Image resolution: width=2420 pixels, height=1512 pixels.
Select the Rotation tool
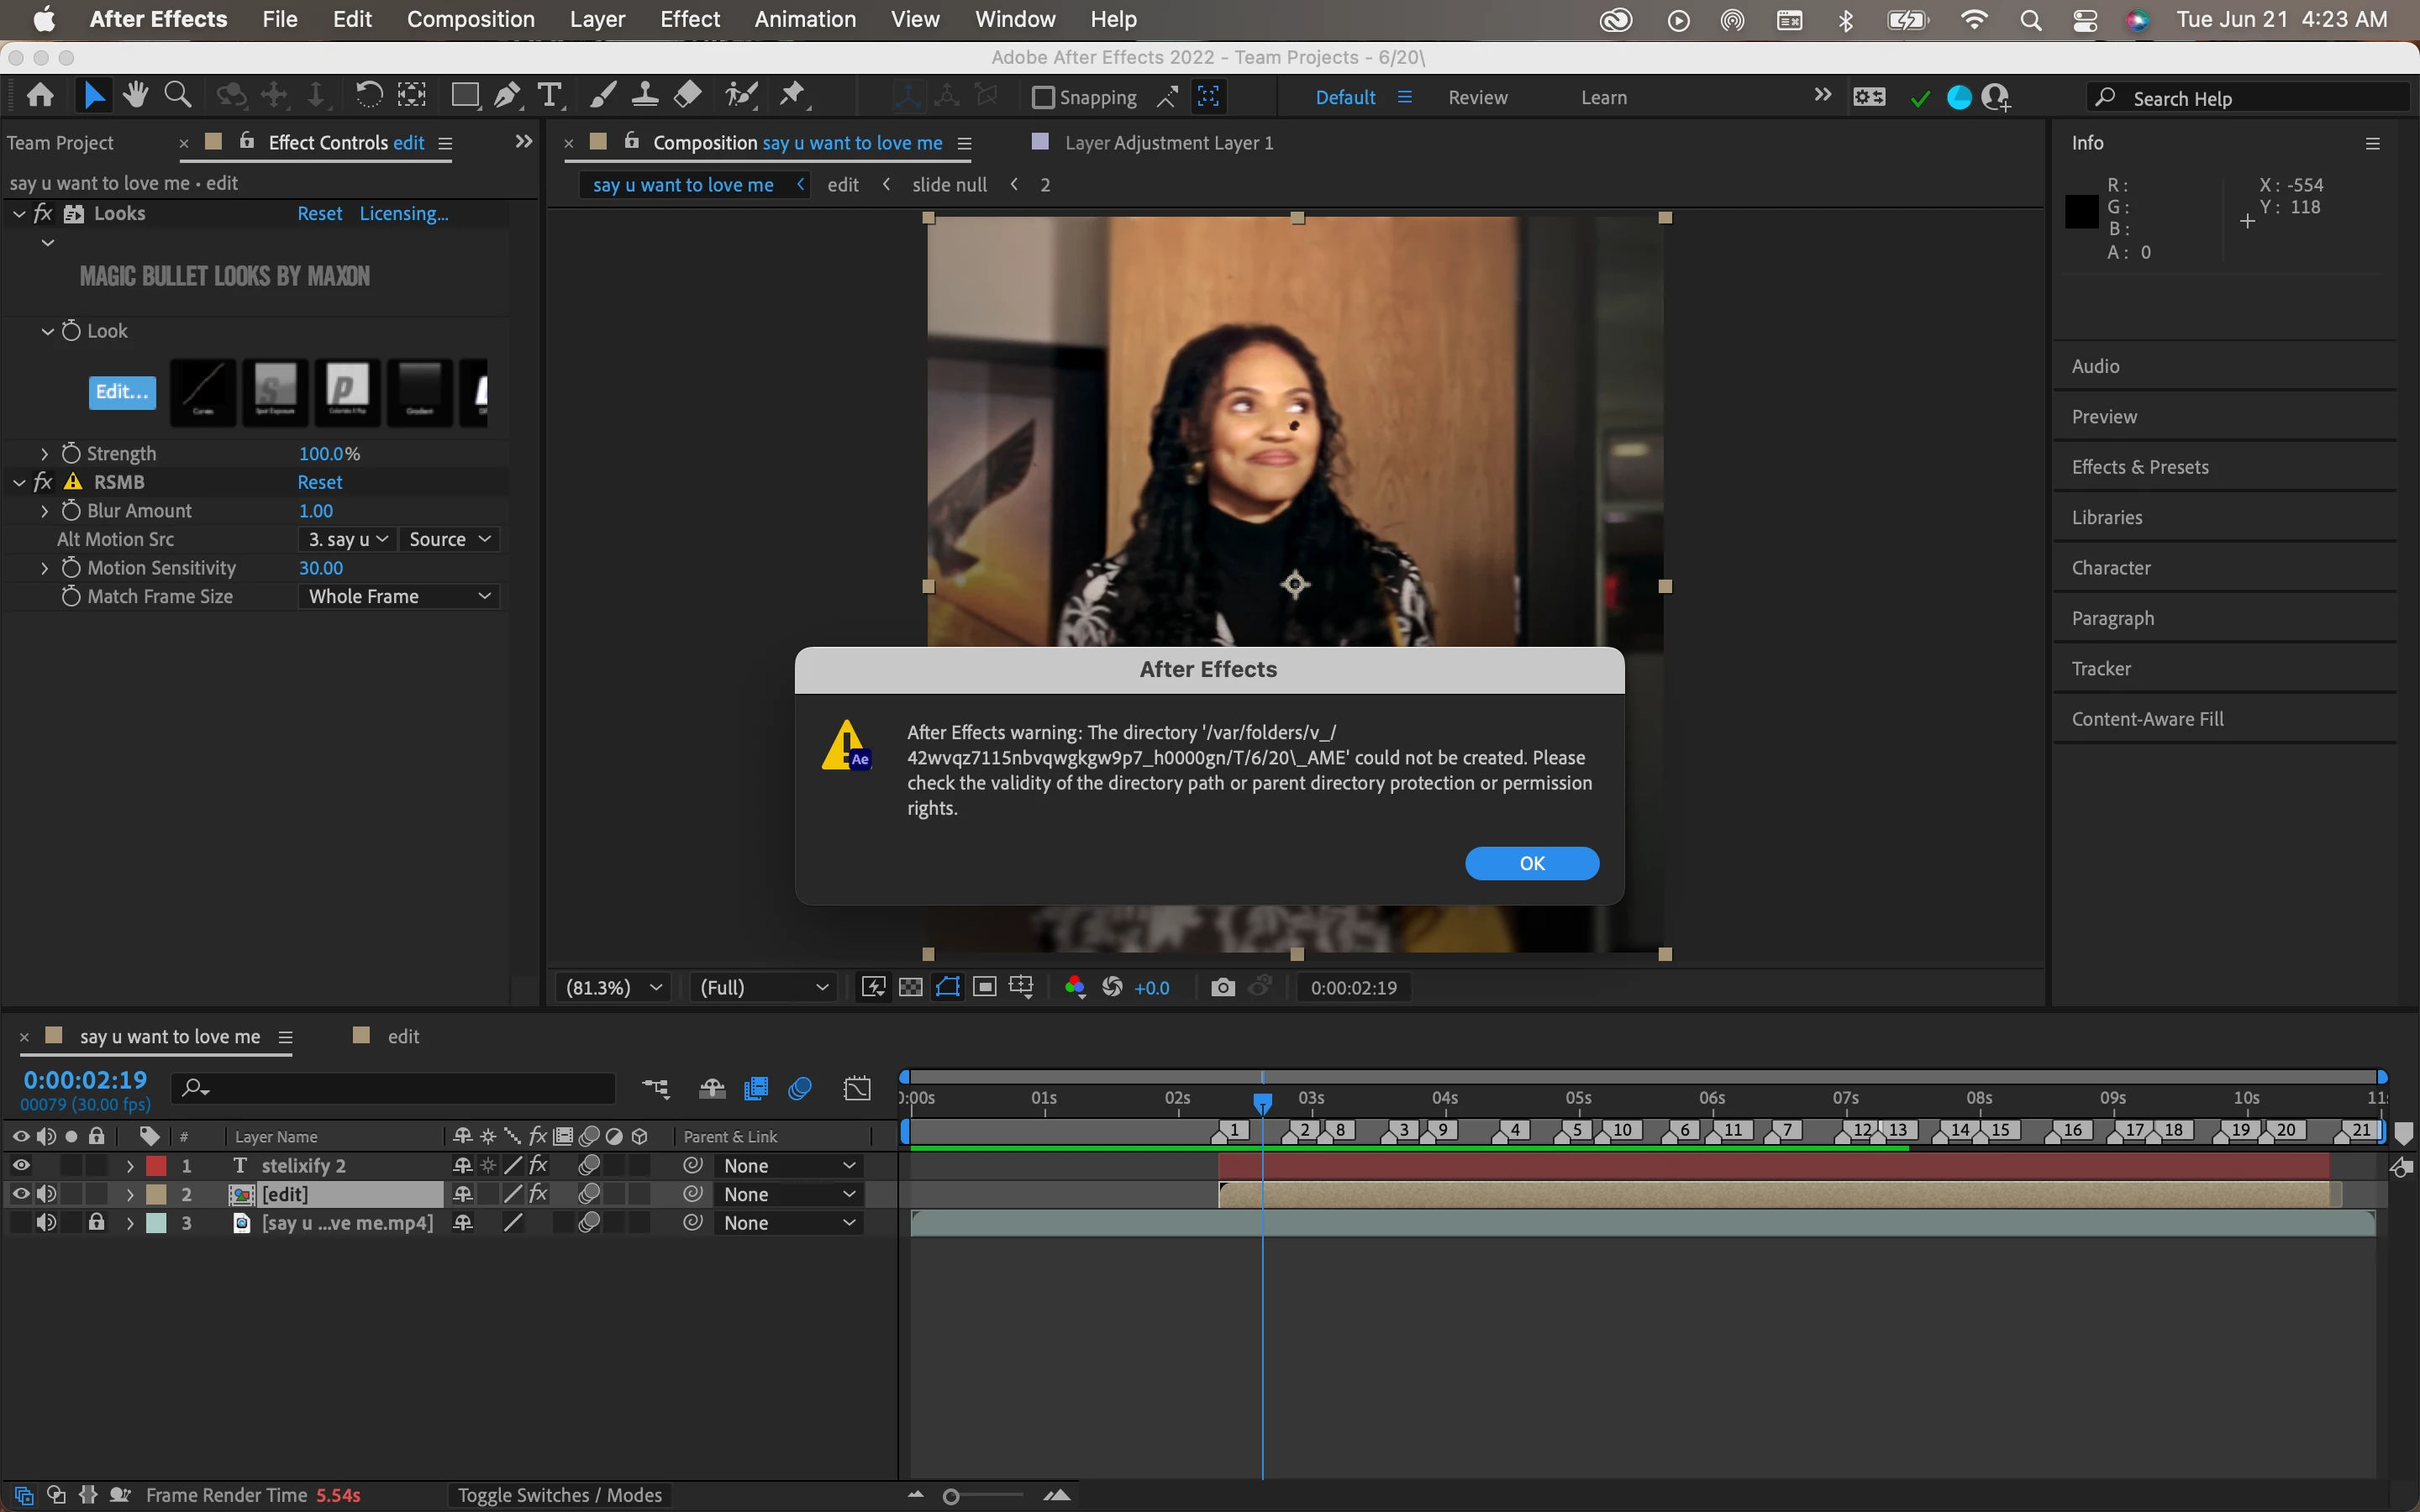[x=368, y=96]
